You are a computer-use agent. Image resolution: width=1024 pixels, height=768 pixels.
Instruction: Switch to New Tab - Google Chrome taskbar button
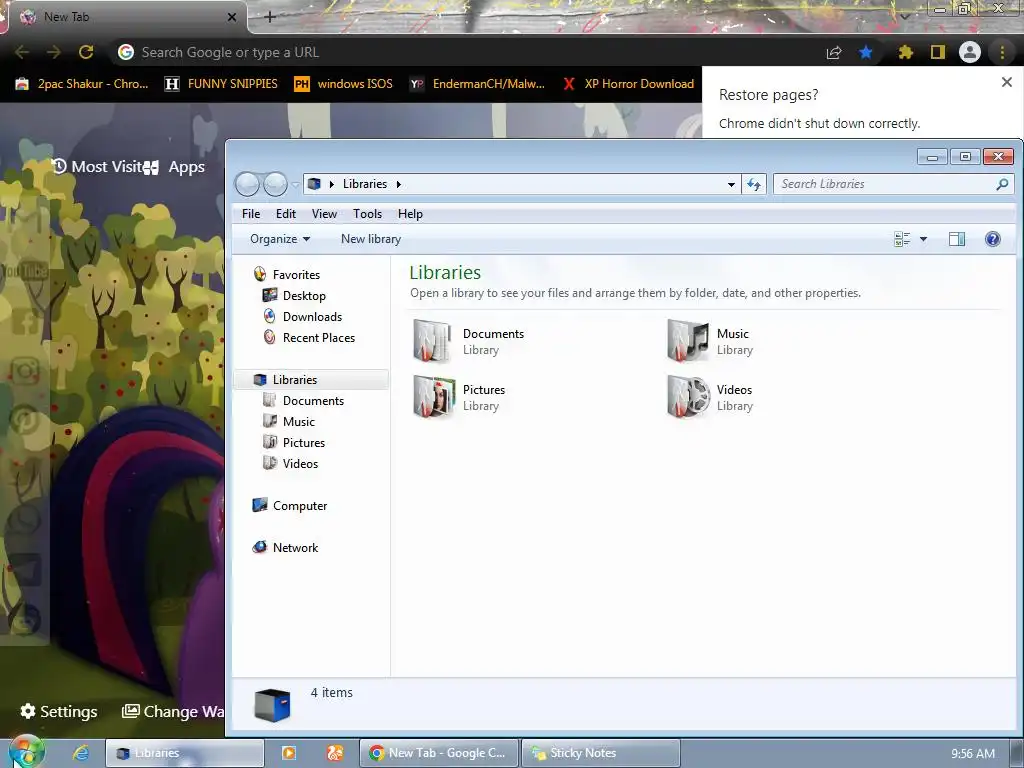(x=439, y=753)
